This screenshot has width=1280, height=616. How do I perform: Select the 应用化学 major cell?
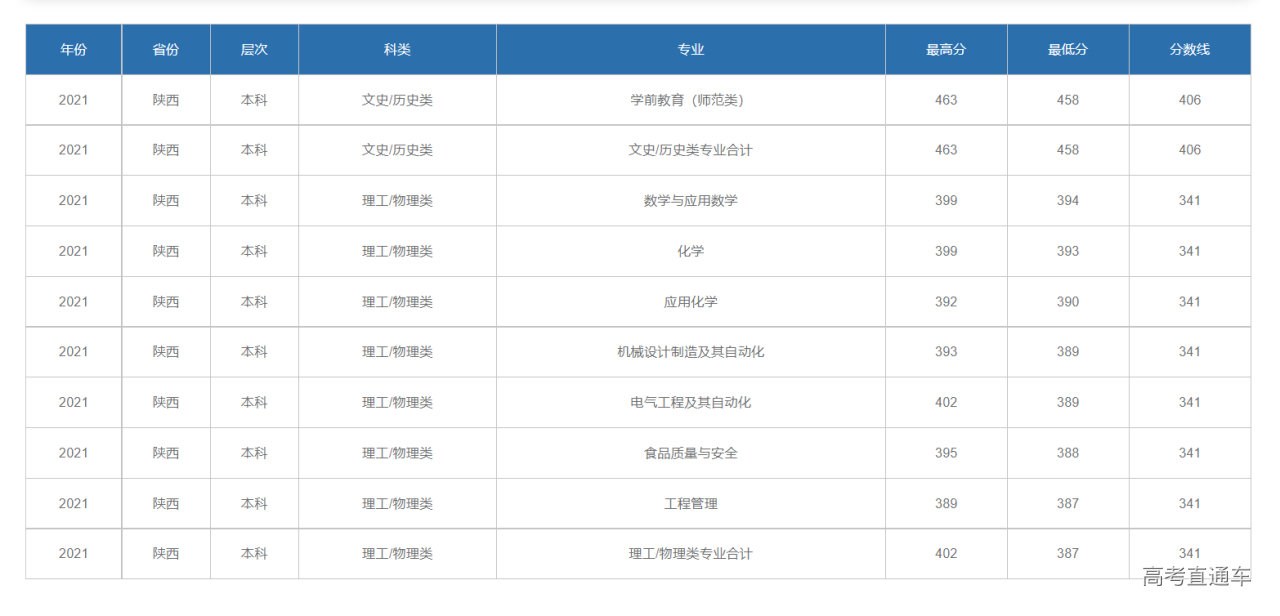click(690, 302)
